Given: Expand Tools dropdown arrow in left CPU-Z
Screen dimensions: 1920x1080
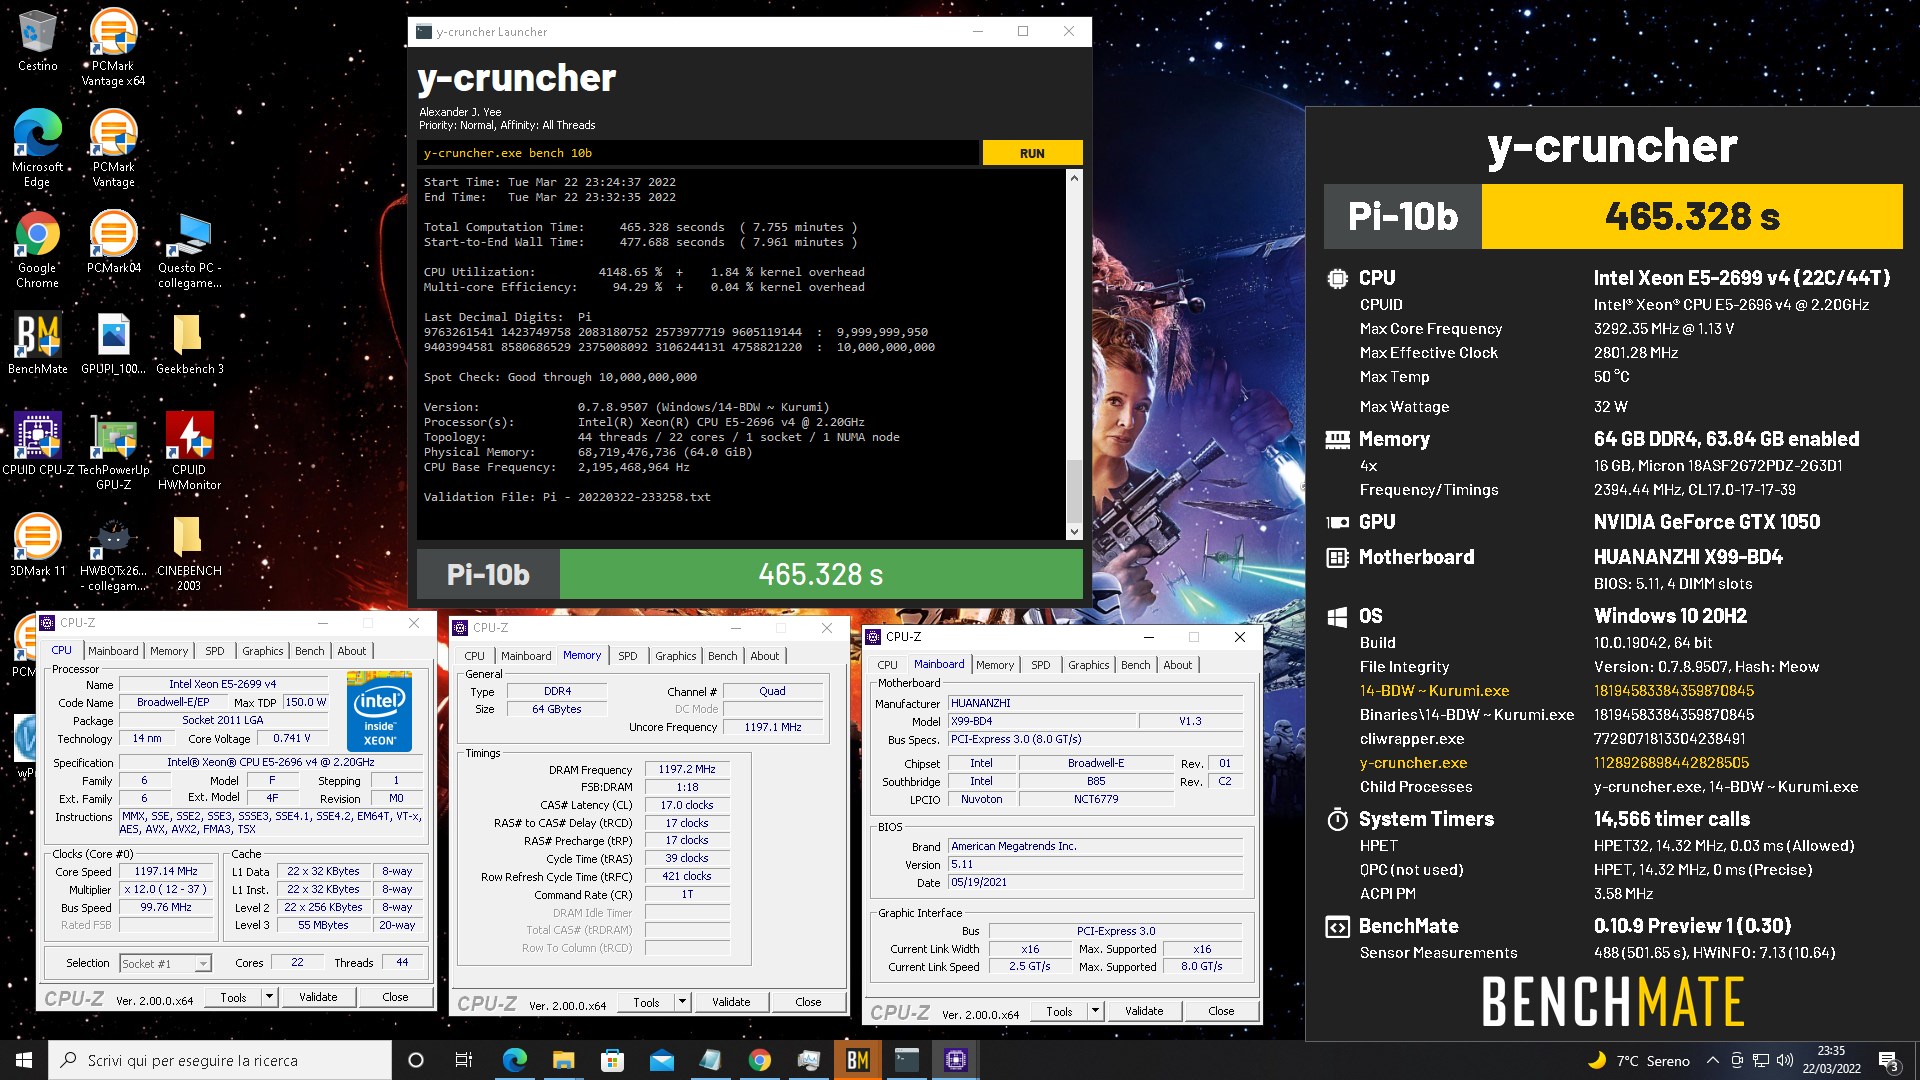Looking at the screenshot, I should (x=268, y=997).
